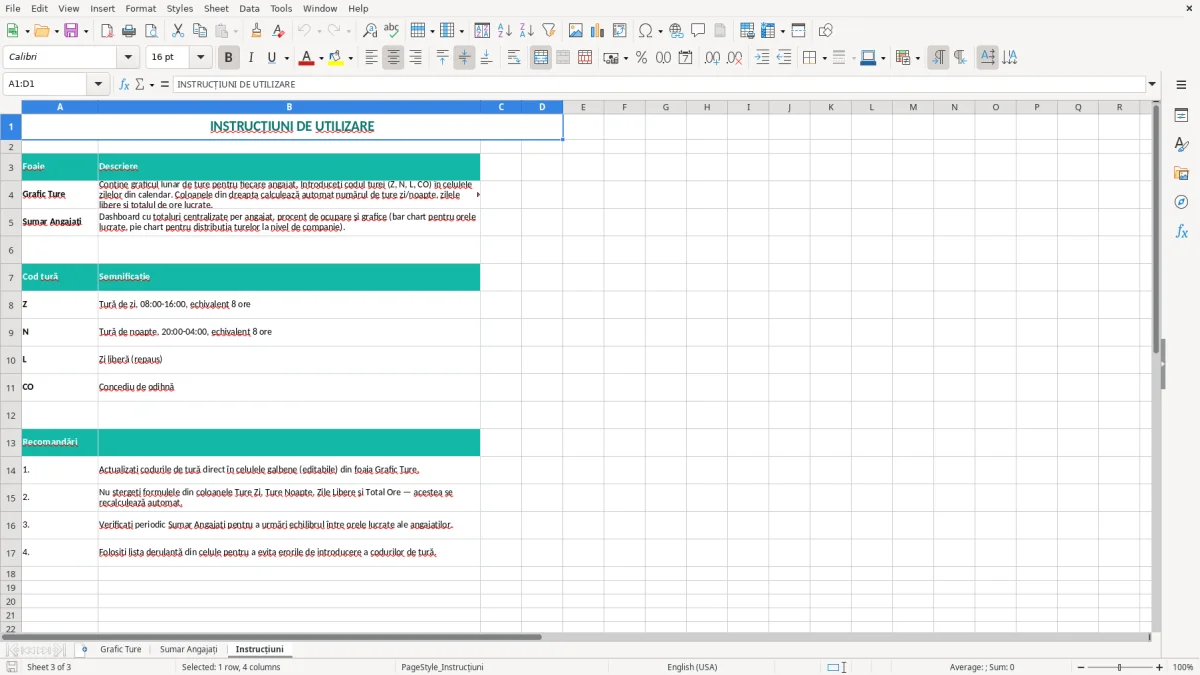Expand the formula bar with its arrow
The height and width of the screenshot is (675, 1200).
click(x=1153, y=85)
